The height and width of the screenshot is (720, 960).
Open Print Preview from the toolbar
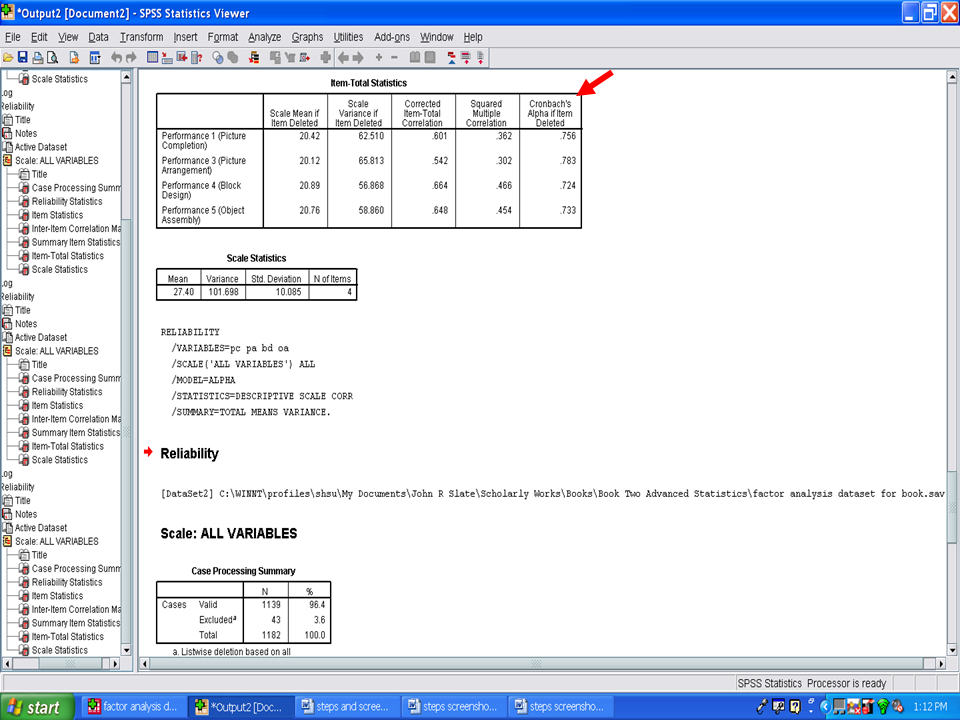[52, 58]
